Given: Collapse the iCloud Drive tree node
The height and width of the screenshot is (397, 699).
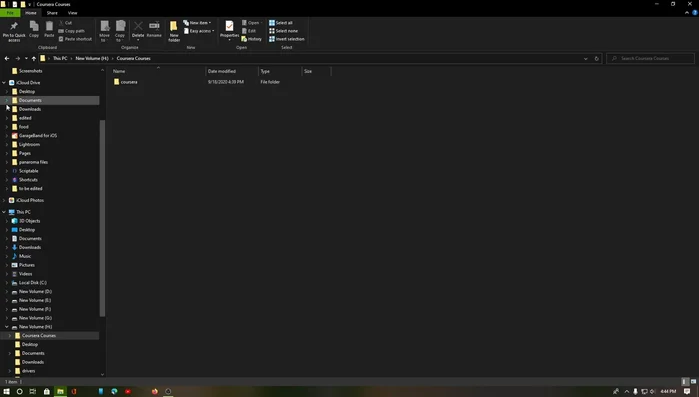Looking at the screenshot, I should [x=4, y=83].
